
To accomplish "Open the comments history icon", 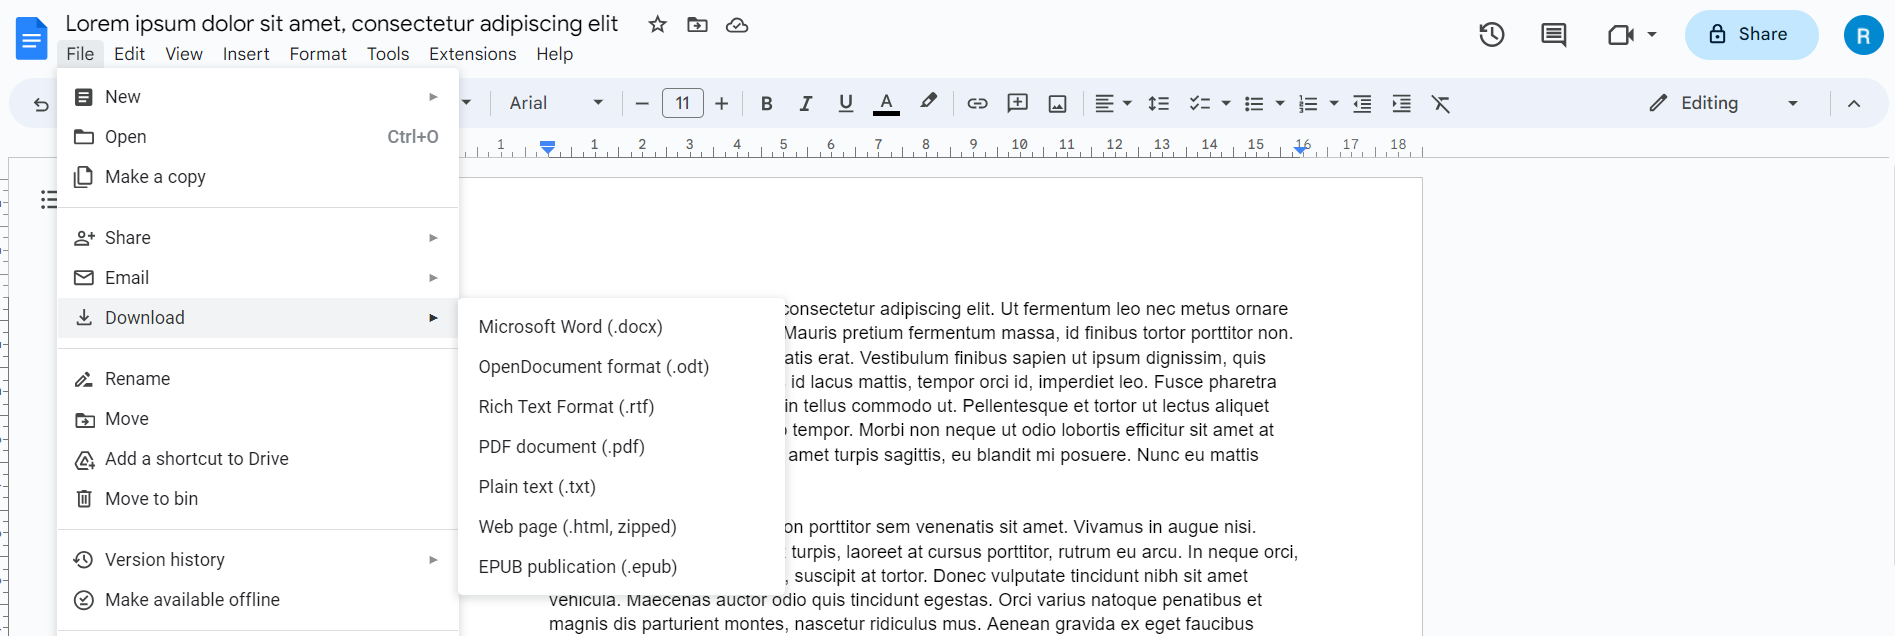I will (1553, 35).
